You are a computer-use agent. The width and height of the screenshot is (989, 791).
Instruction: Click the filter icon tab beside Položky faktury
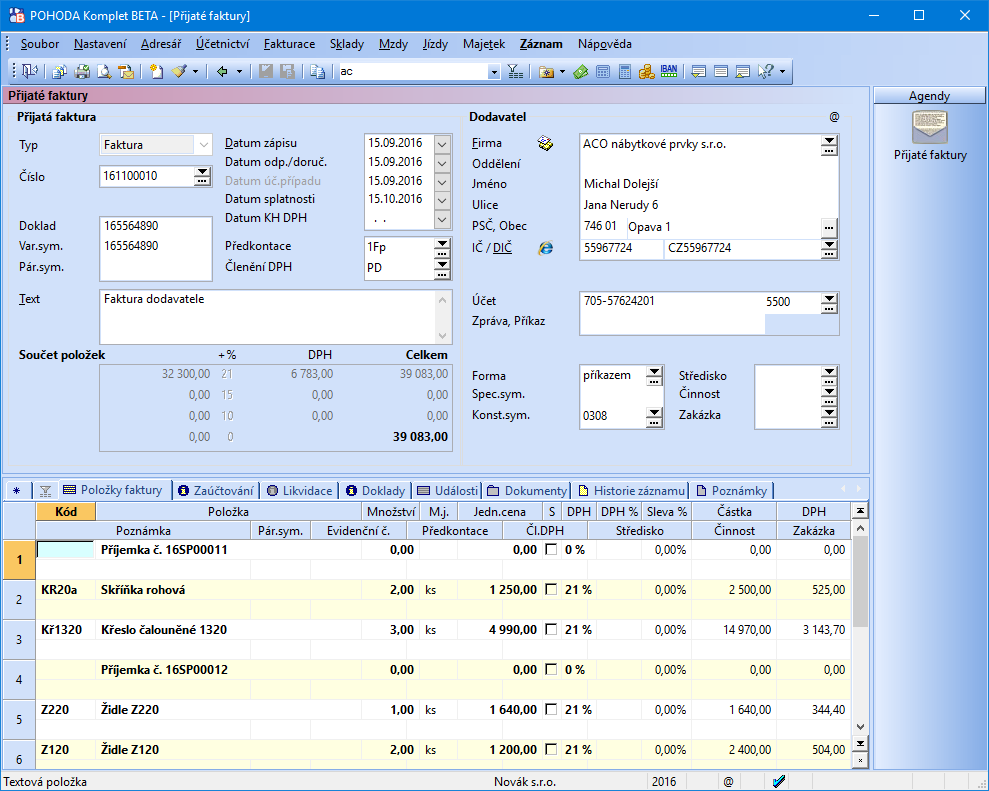pyautogui.click(x=45, y=490)
